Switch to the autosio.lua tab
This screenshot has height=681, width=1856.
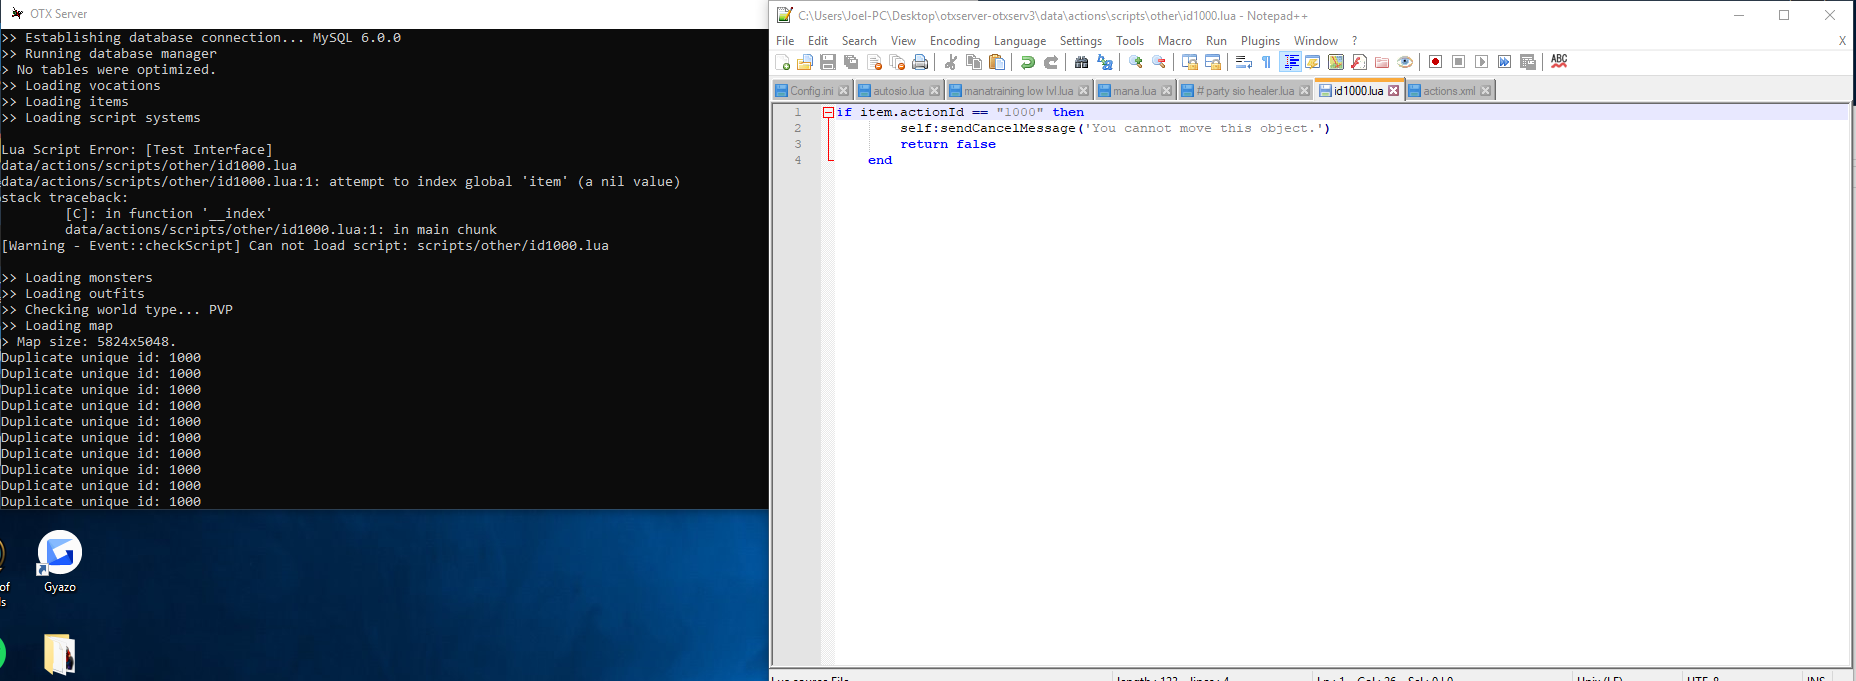(x=899, y=91)
